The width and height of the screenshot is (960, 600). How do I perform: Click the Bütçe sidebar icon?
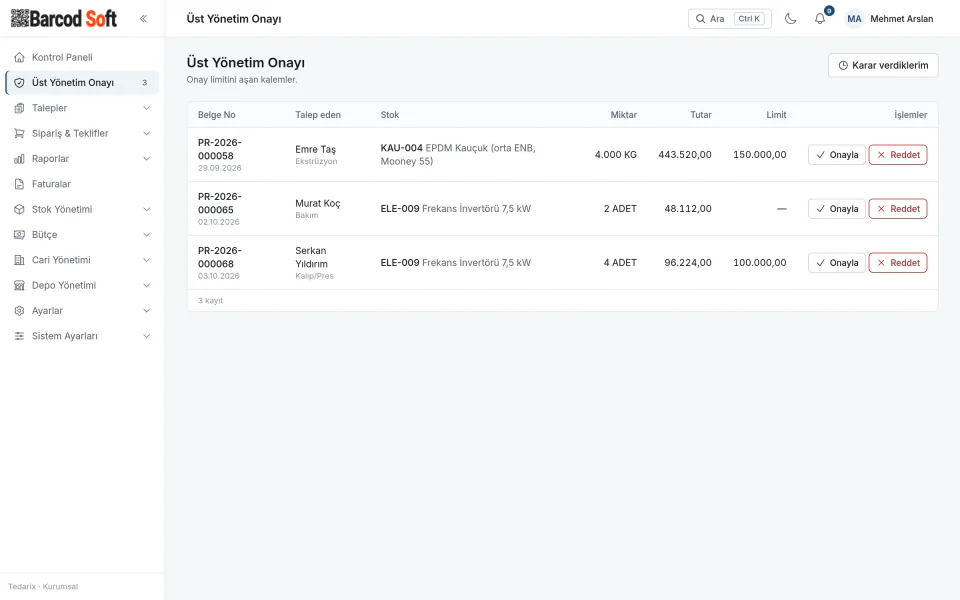[20, 234]
